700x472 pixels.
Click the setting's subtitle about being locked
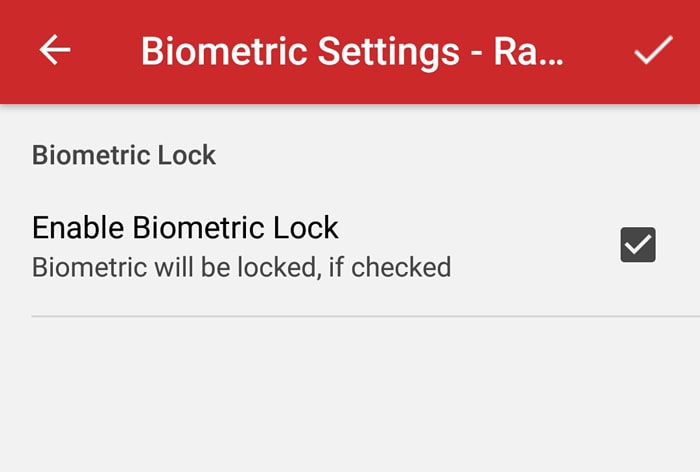click(x=241, y=267)
